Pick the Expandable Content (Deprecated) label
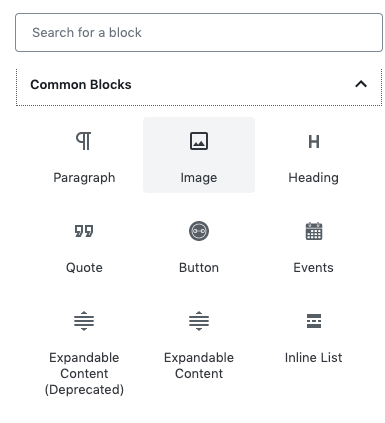The height and width of the screenshot is (423, 385). coord(84,374)
